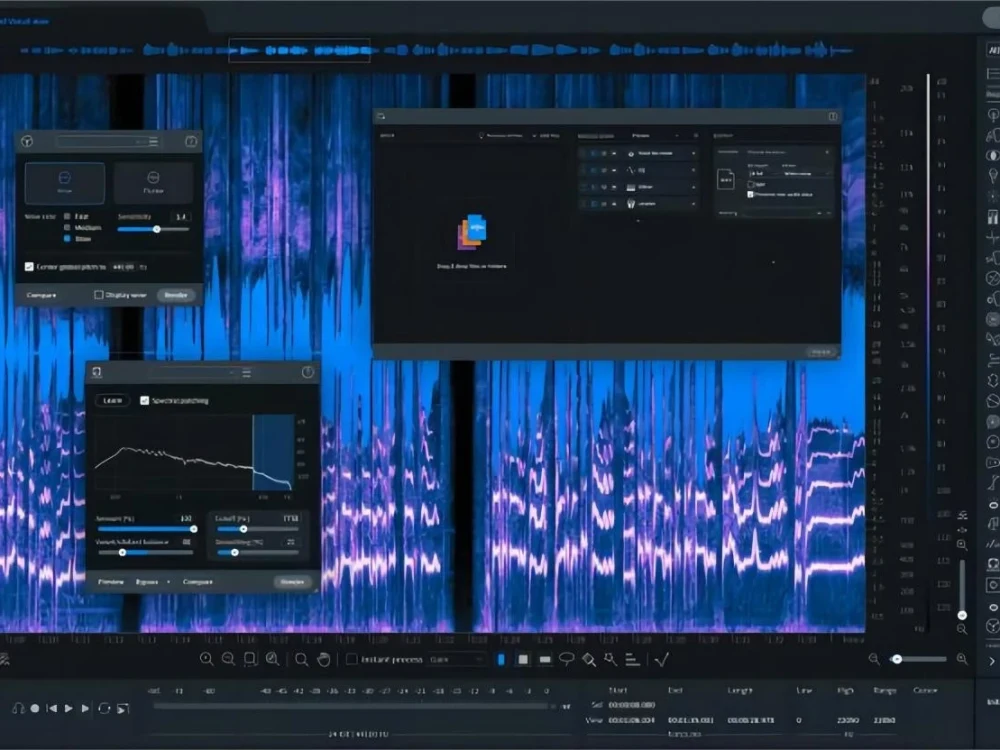The height and width of the screenshot is (750, 1000).
Task: Click the zoom out magnifier in bottom toolbar
Action: (228, 659)
